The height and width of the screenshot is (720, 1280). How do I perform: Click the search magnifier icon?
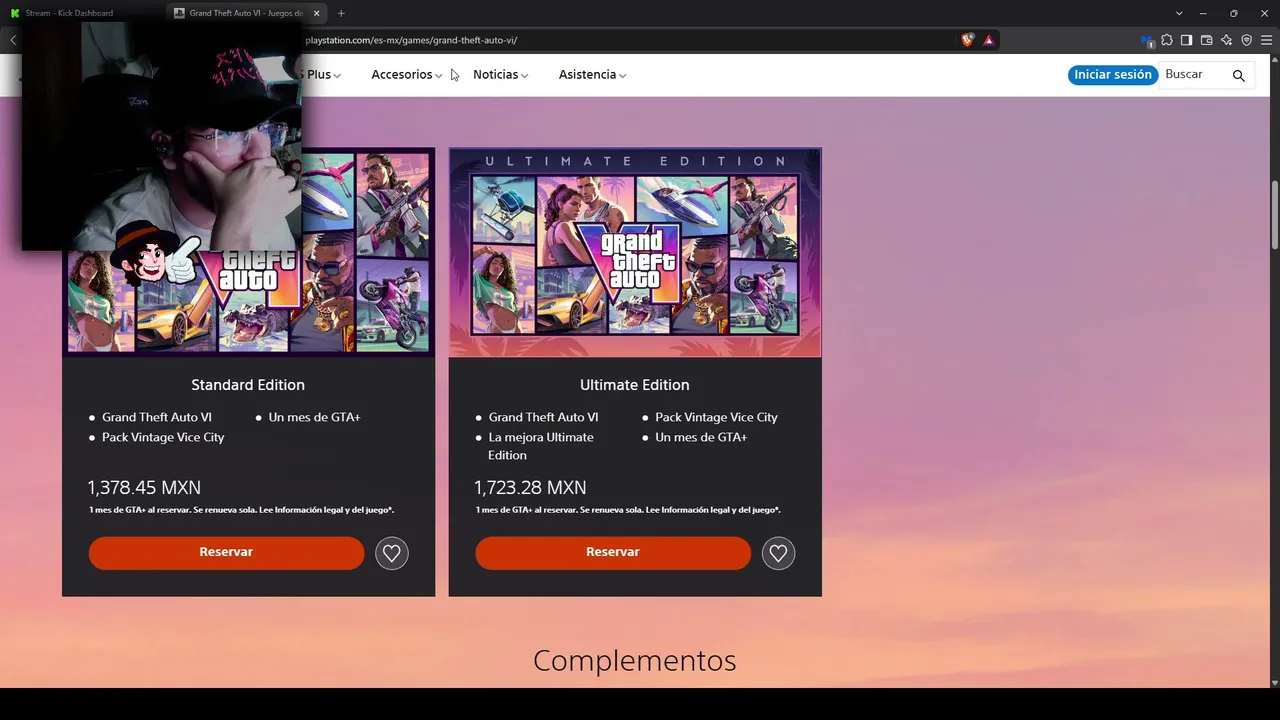tap(1238, 75)
